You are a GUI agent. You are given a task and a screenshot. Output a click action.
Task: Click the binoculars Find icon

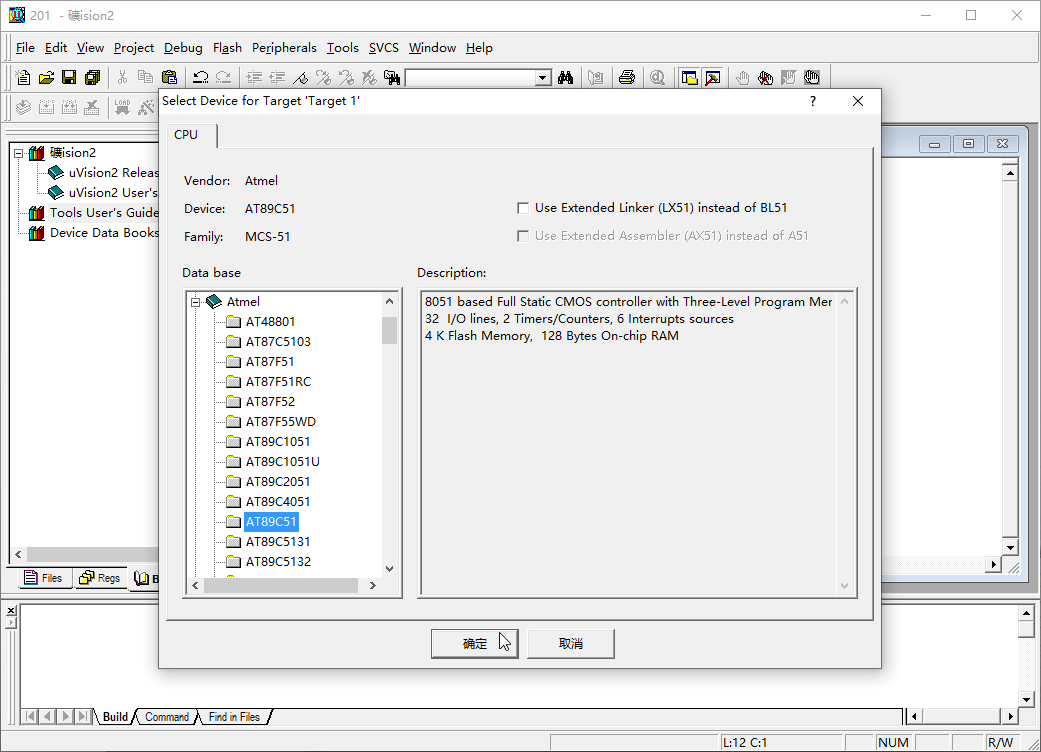pos(566,78)
